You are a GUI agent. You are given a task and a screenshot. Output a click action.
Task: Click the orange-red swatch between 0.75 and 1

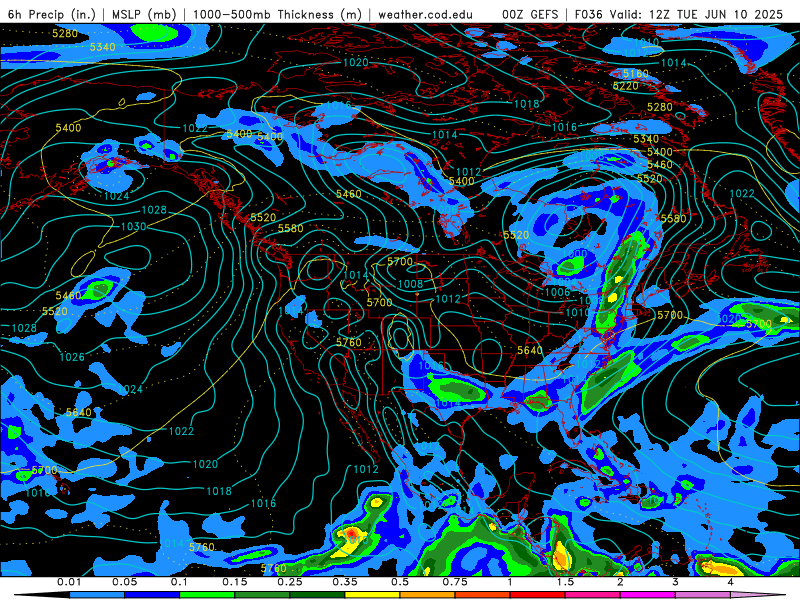483,595
